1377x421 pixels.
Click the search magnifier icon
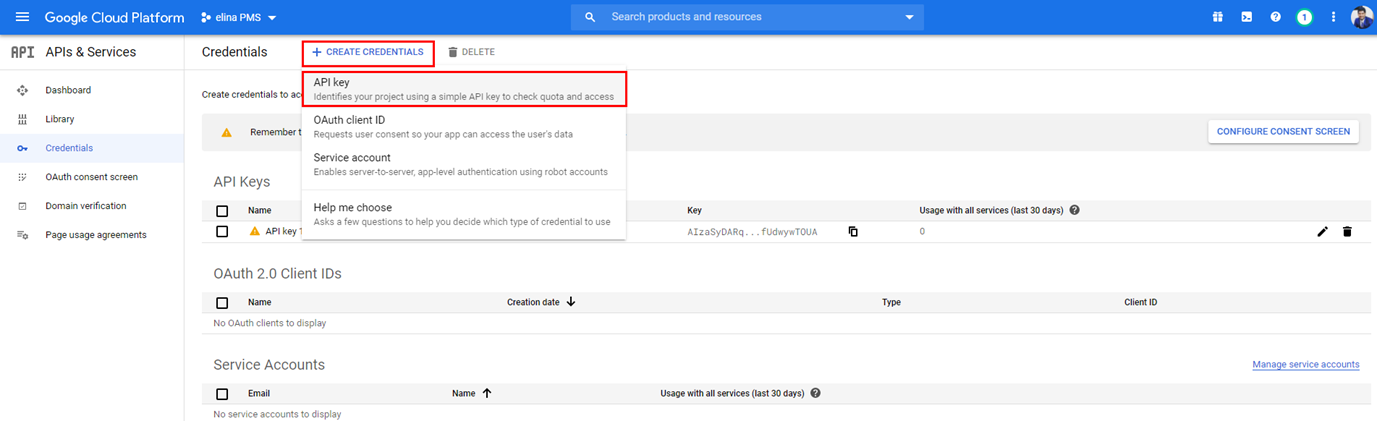click(x=590, y=17)
